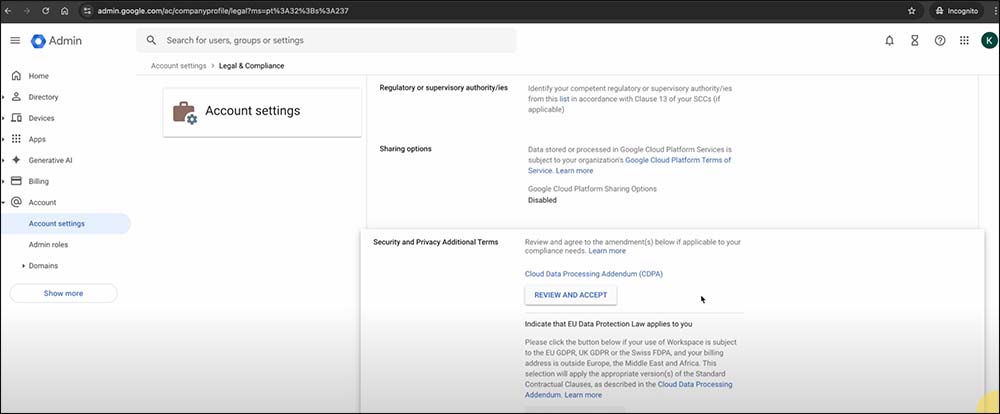Click the browser back arrow

[x=8, y=11]
